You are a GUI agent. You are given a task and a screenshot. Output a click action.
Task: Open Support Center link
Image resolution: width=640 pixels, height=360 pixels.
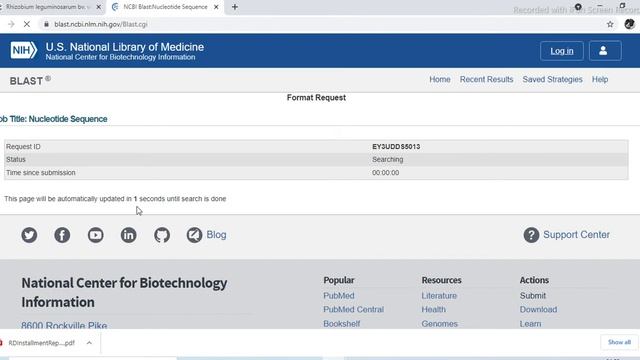click(x=576, y=235)
